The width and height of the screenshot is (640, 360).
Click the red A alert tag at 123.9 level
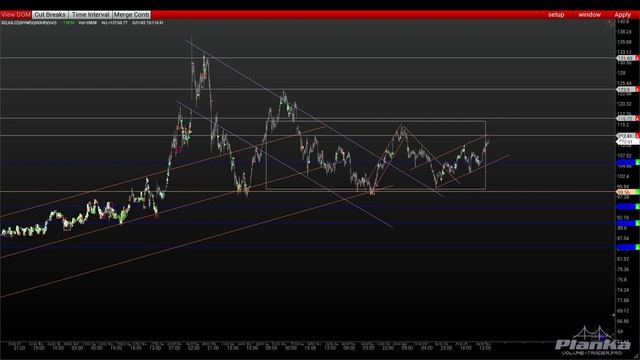coord(637,89)
